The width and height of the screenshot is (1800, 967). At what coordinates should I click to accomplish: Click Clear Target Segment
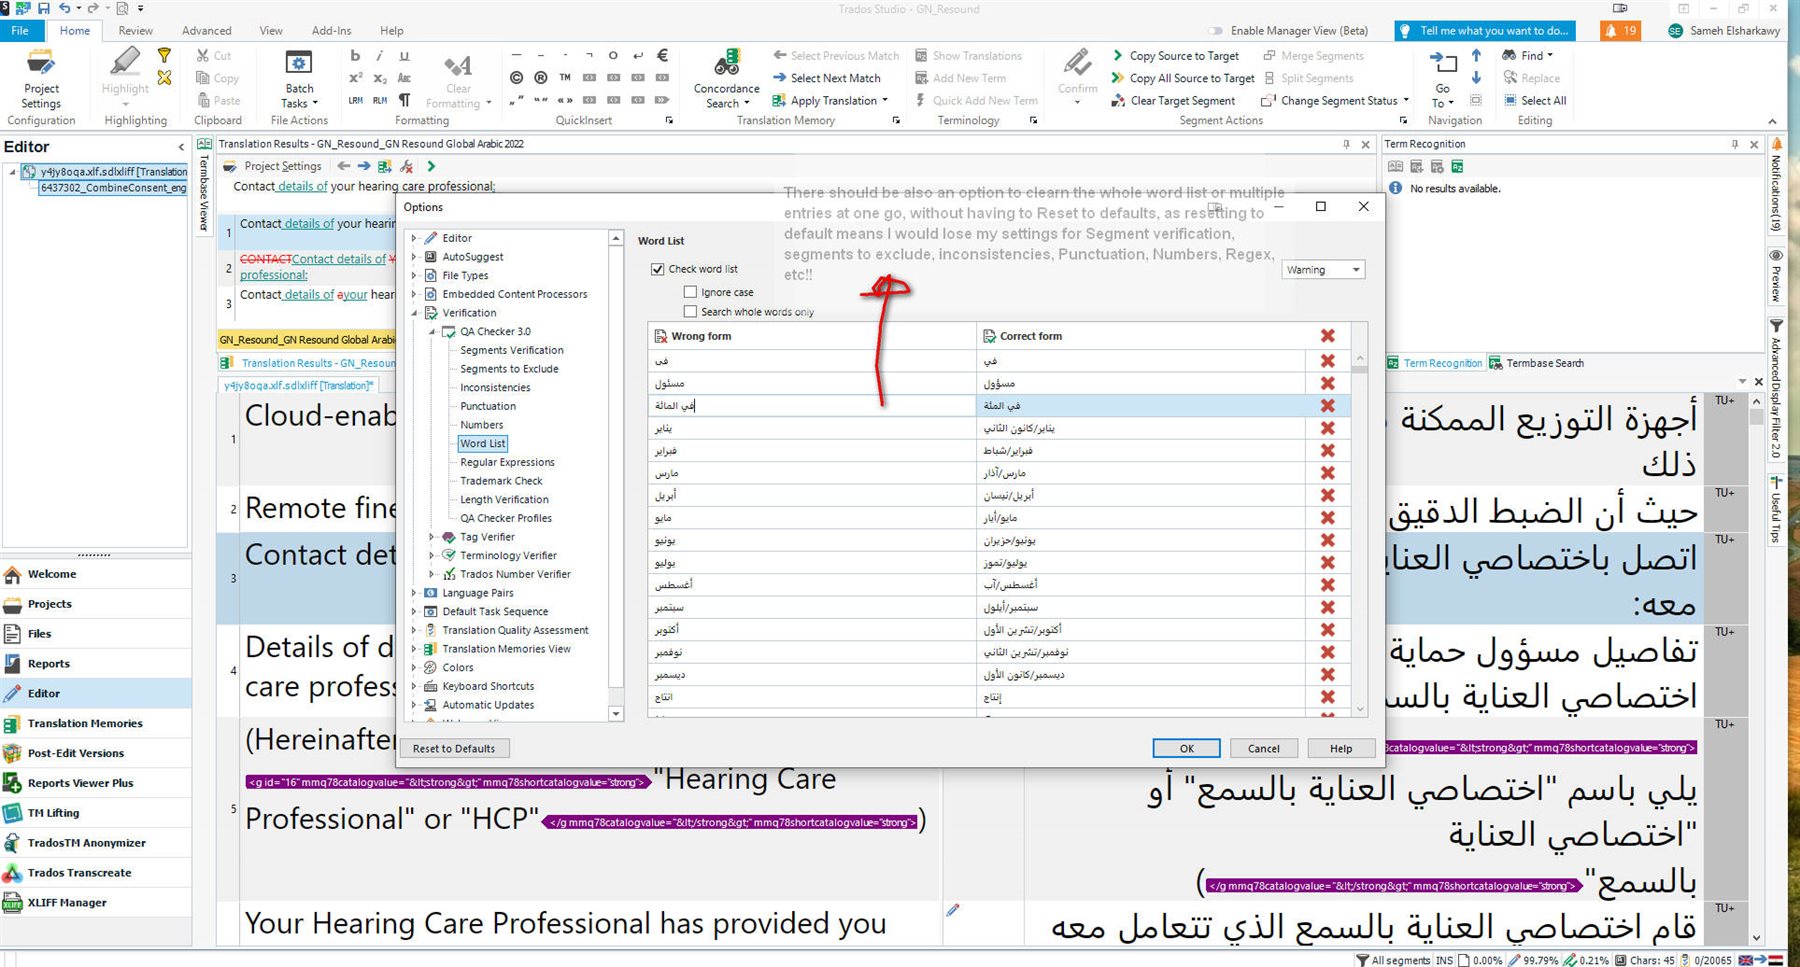[x=1173, y=100]
